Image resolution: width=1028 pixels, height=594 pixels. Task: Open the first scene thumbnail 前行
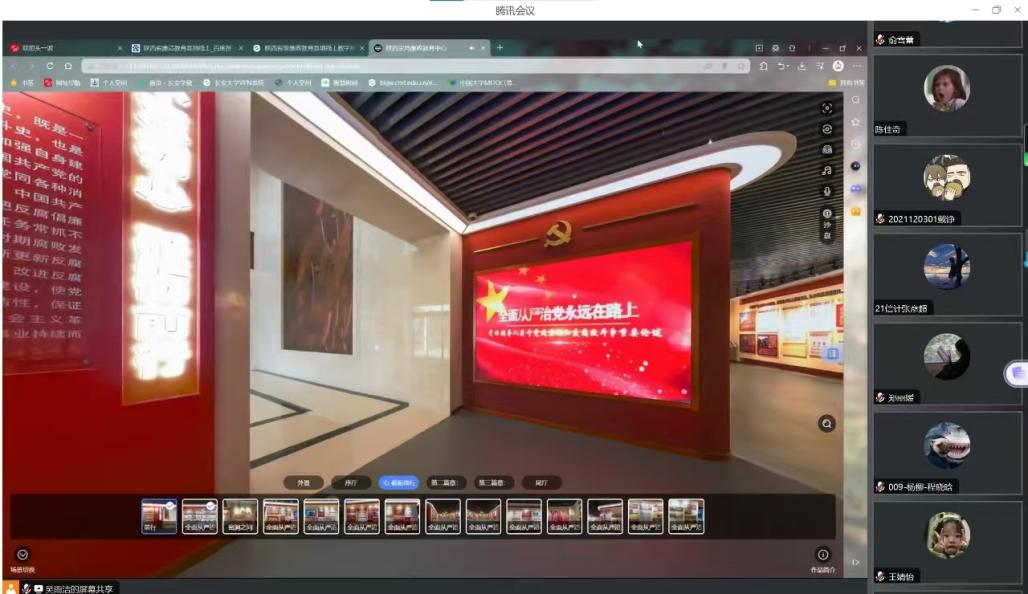[158, 516]
